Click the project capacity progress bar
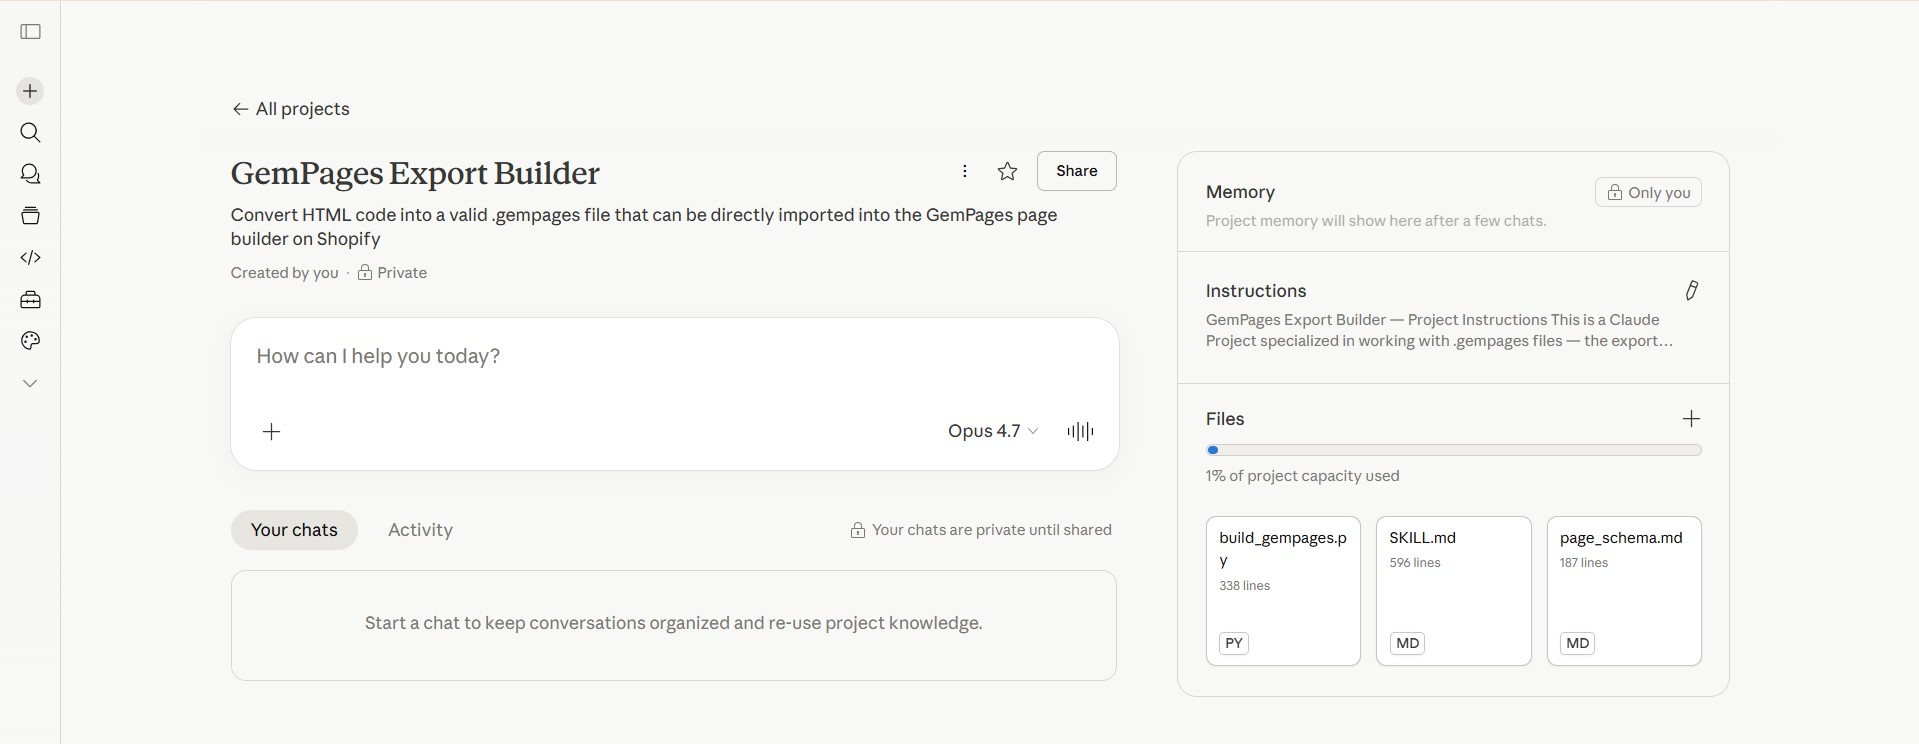This screenshot has height=744, width=1919. (x=1453, y=450)
